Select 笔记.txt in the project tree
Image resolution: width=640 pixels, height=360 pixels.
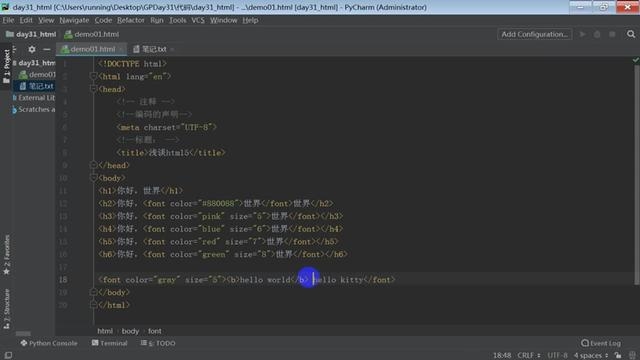click(37, 86)
